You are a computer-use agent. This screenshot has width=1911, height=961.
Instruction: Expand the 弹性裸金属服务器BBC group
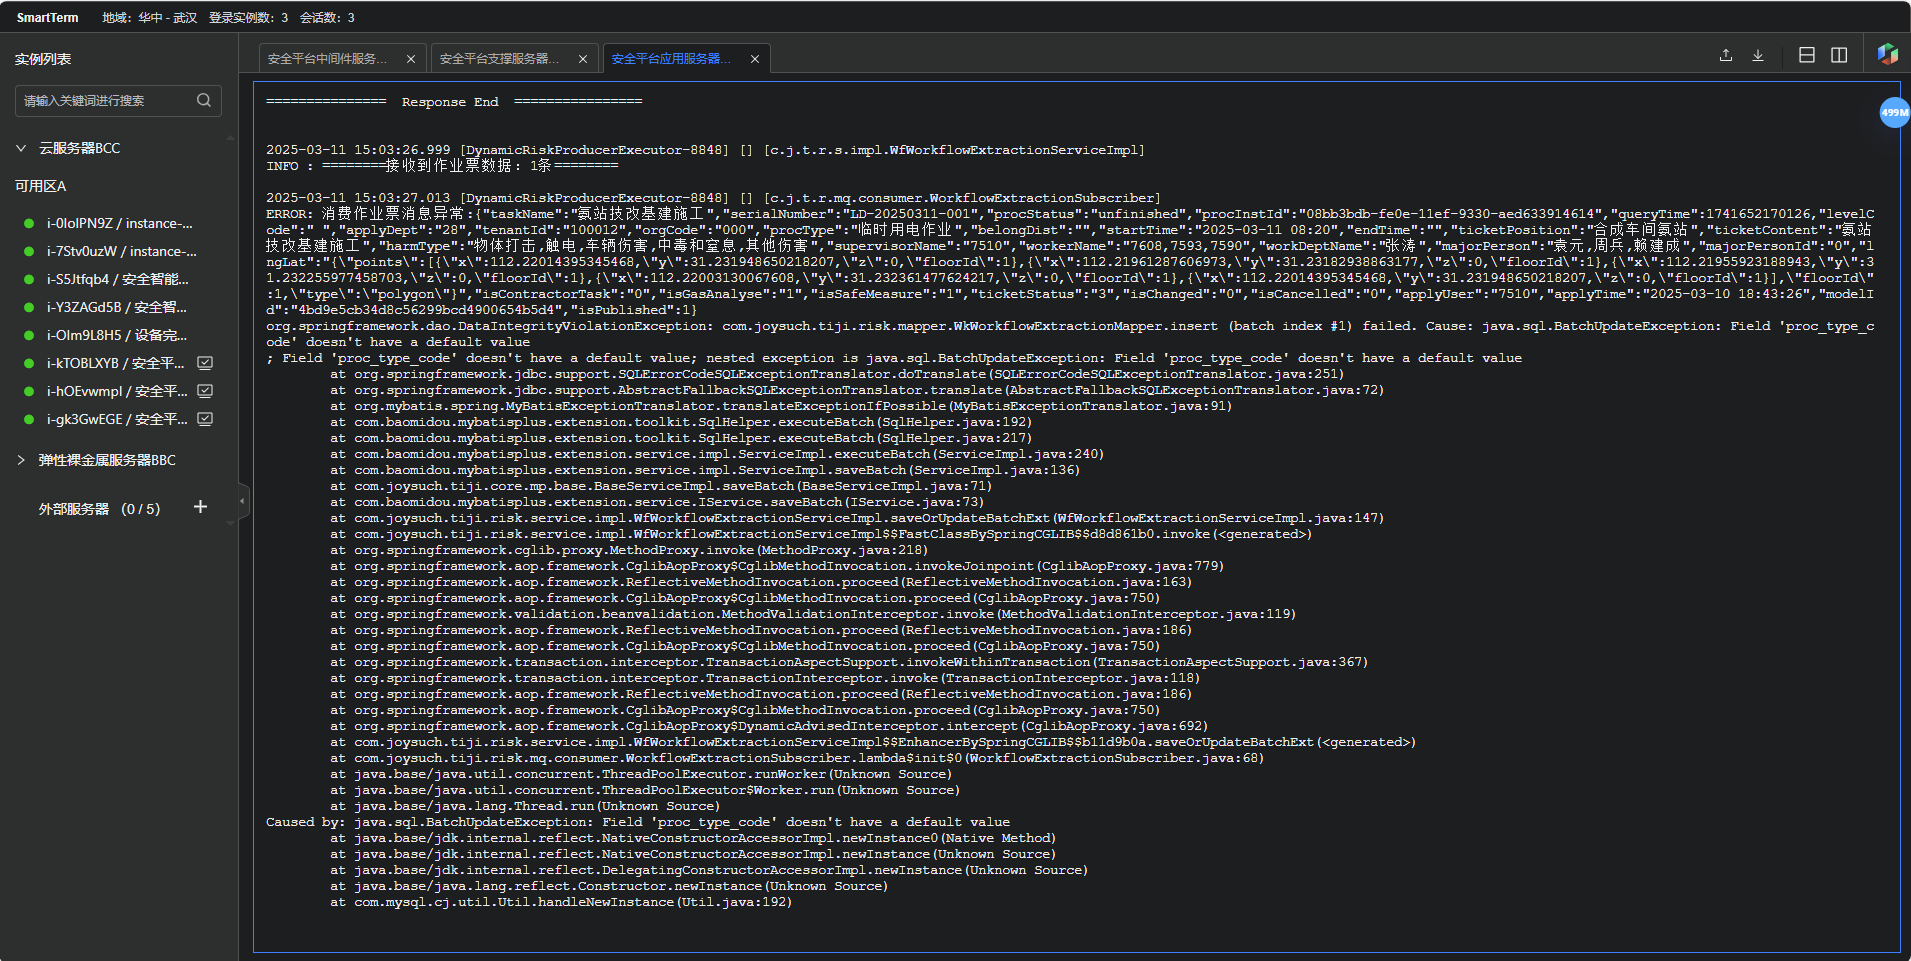click(21, 460)
